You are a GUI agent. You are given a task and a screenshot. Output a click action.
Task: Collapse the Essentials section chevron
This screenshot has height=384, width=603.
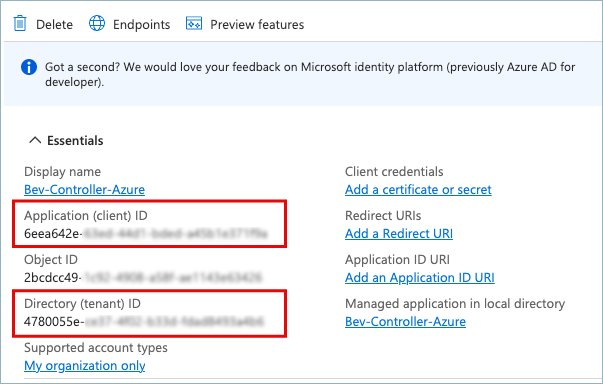35,140
